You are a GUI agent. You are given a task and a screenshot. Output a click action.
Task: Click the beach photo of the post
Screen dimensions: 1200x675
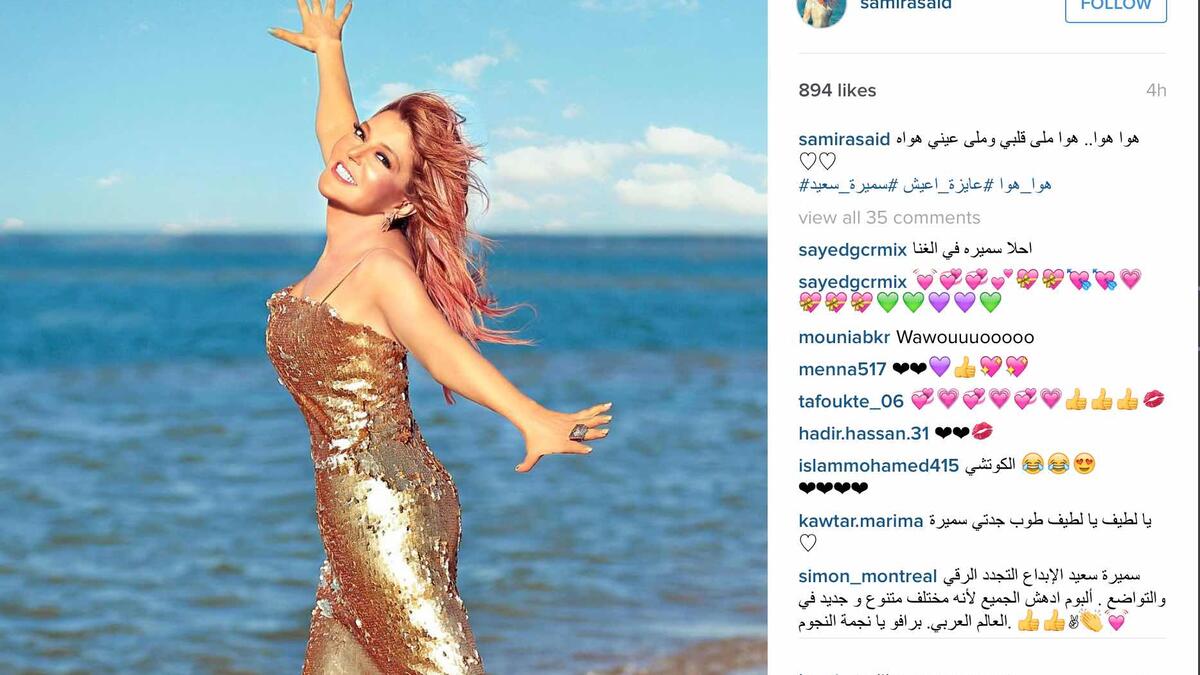pyautogui.click(x=383, y=337)
